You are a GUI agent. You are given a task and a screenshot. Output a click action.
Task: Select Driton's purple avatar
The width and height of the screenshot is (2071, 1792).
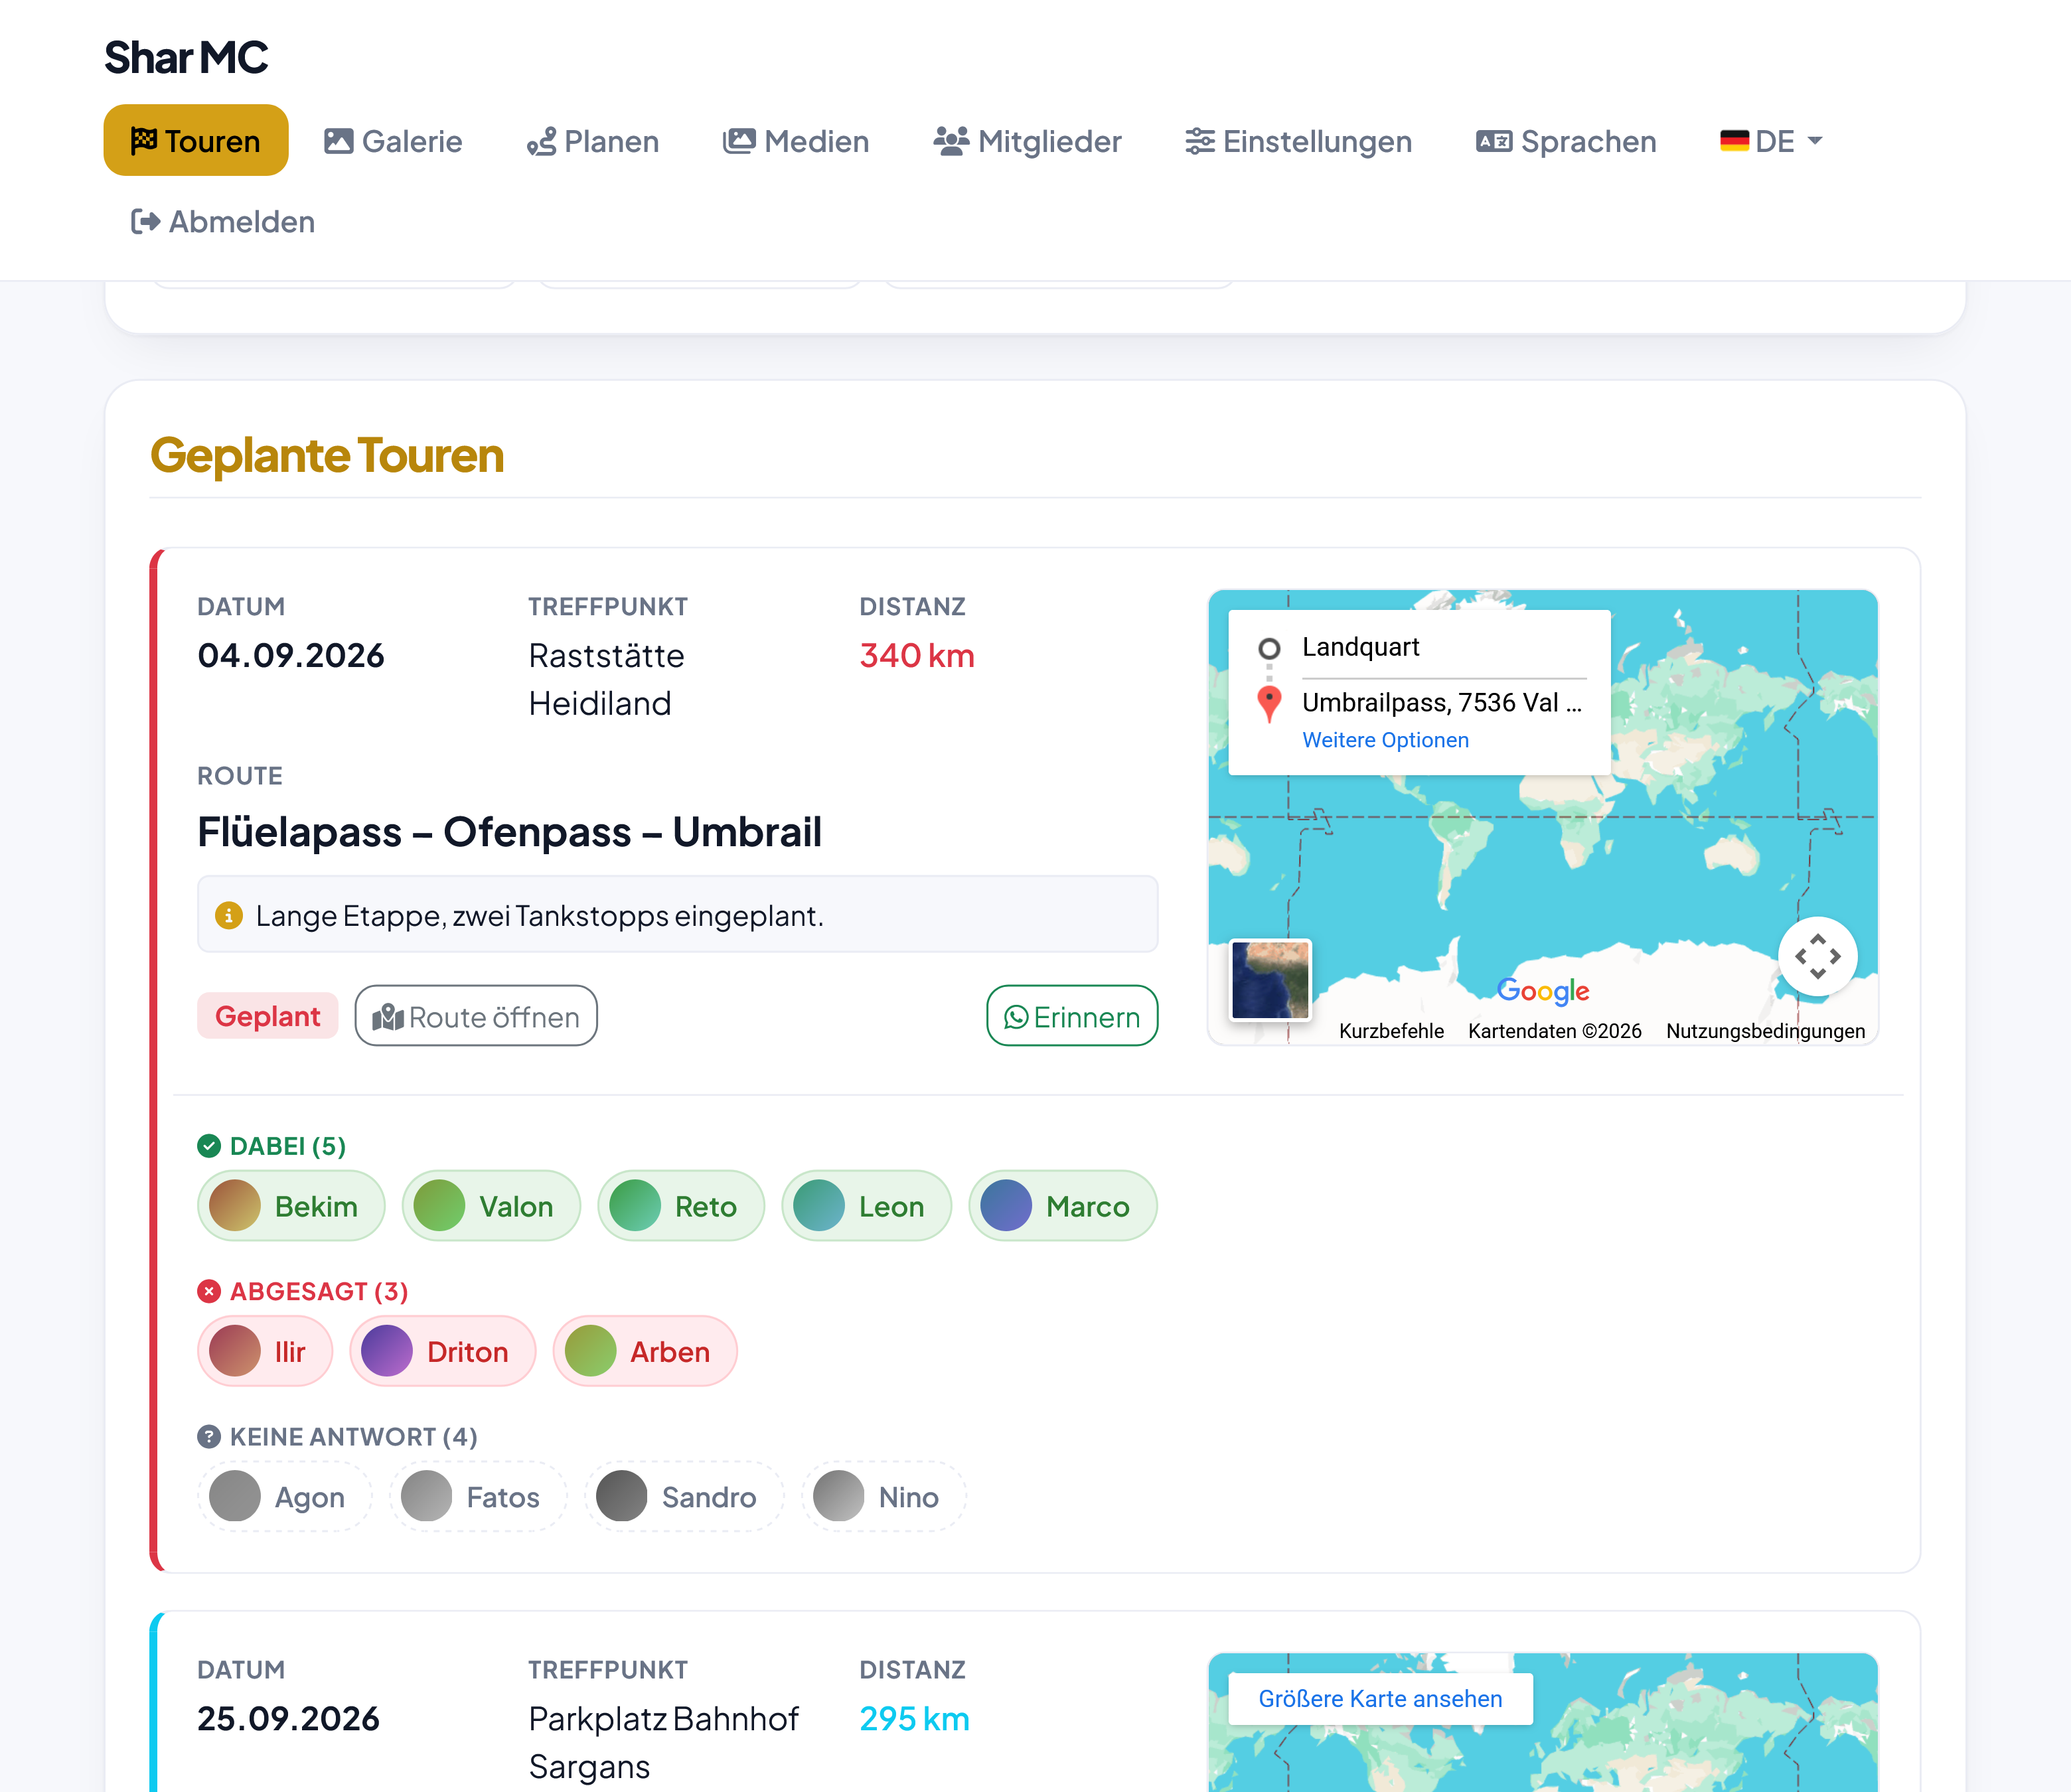point(387,1351)
